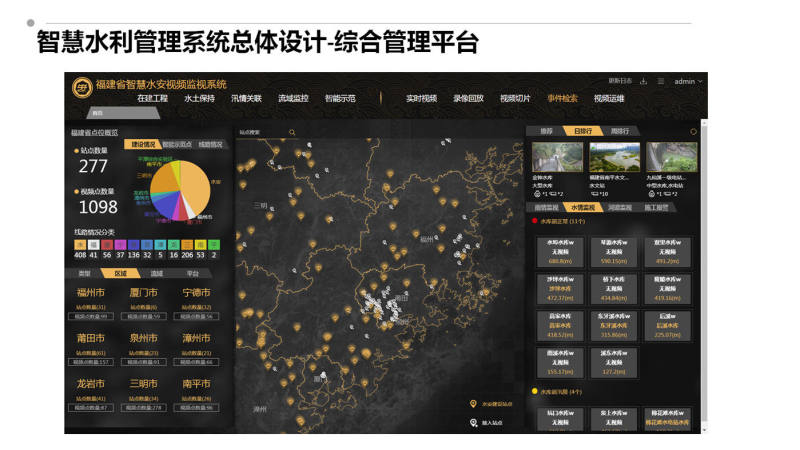Click the 接入站点 legend marker icon

tap(473, 422)
